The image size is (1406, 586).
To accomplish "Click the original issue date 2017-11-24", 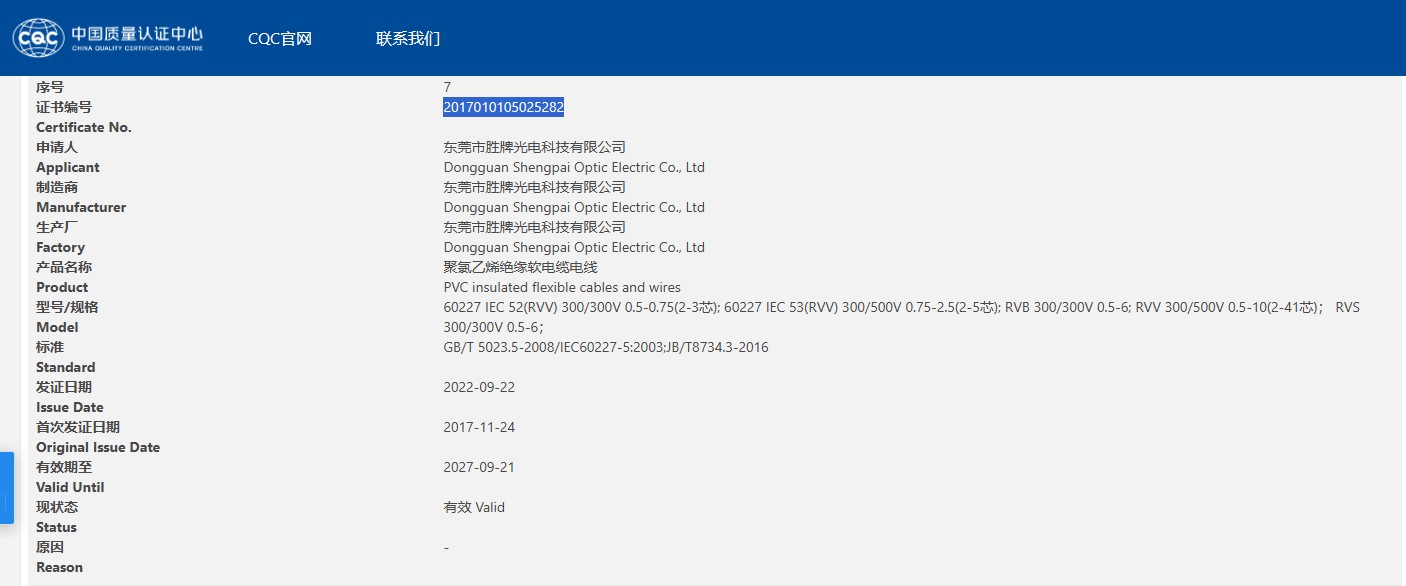I will click(479, 427).
